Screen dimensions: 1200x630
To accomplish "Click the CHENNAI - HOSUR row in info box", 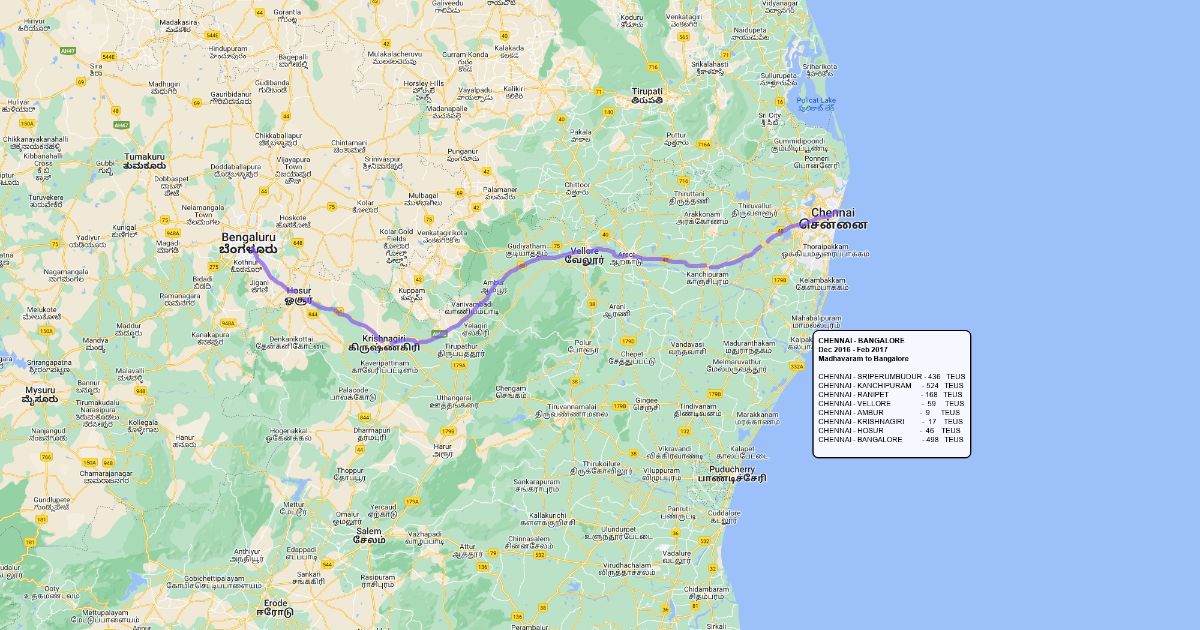I will 890,430.
